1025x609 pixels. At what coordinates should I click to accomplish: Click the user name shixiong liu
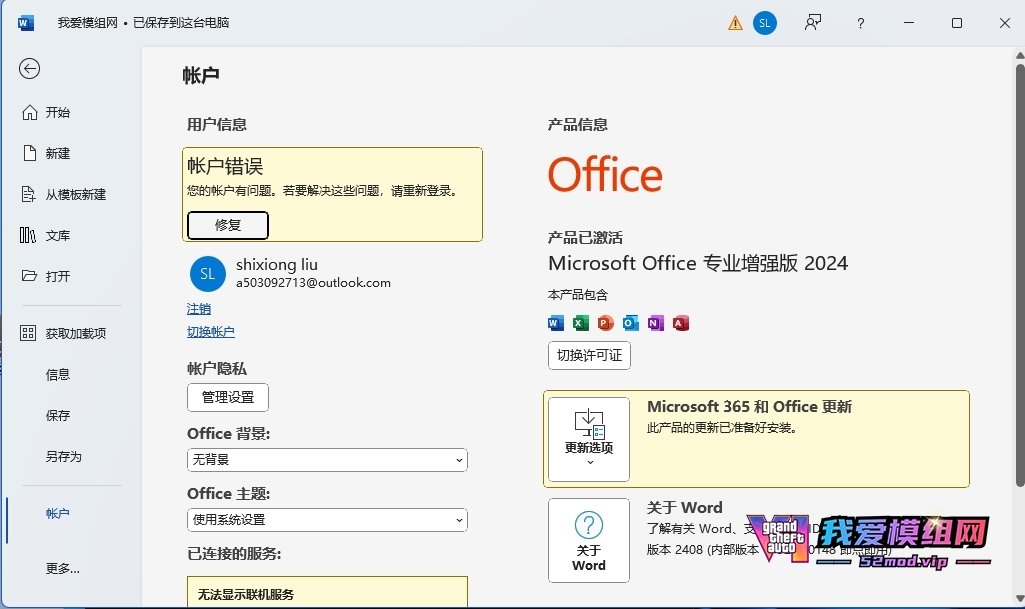277,265
